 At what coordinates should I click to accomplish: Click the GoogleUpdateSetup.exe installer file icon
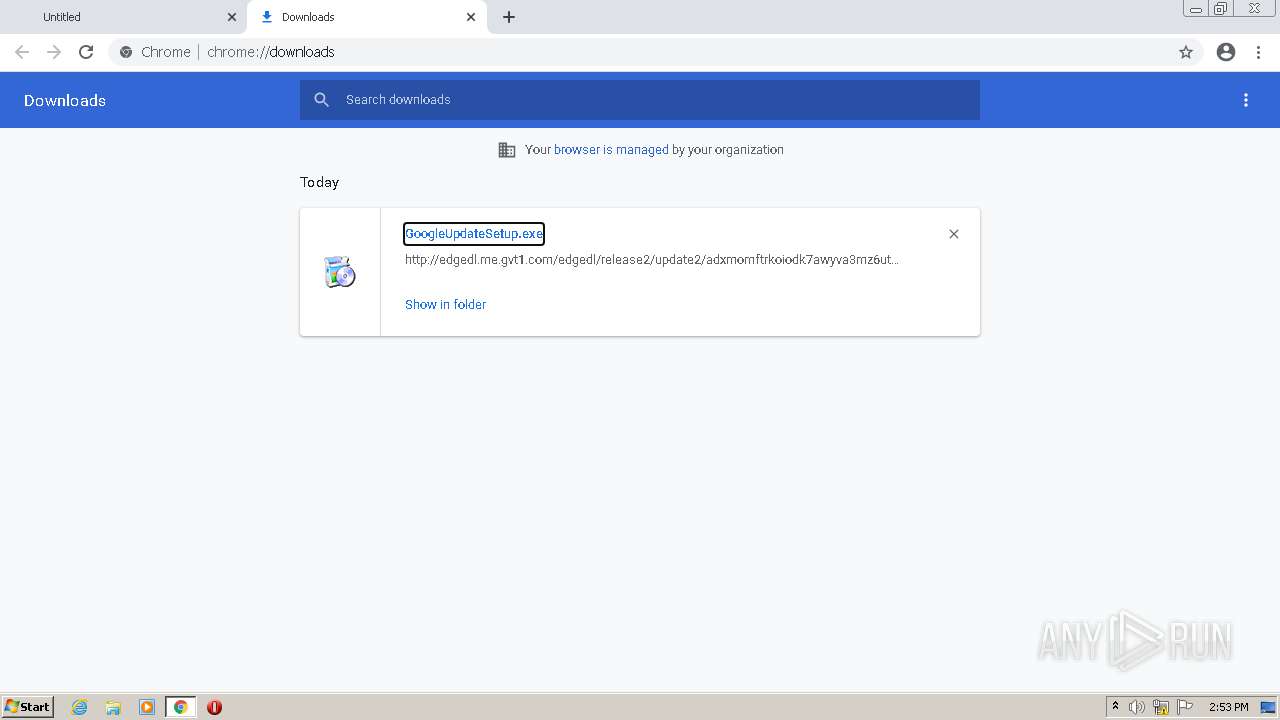340,272
